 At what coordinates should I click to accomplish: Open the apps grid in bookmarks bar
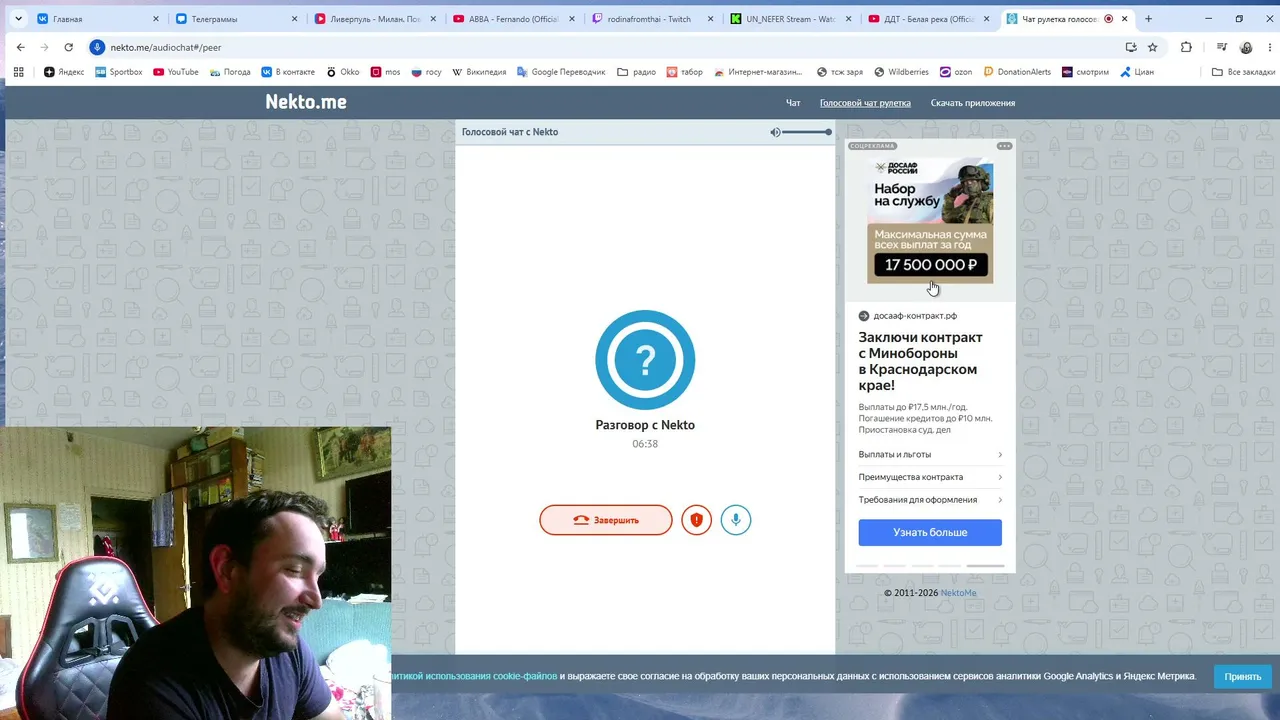tap(18, 72)
